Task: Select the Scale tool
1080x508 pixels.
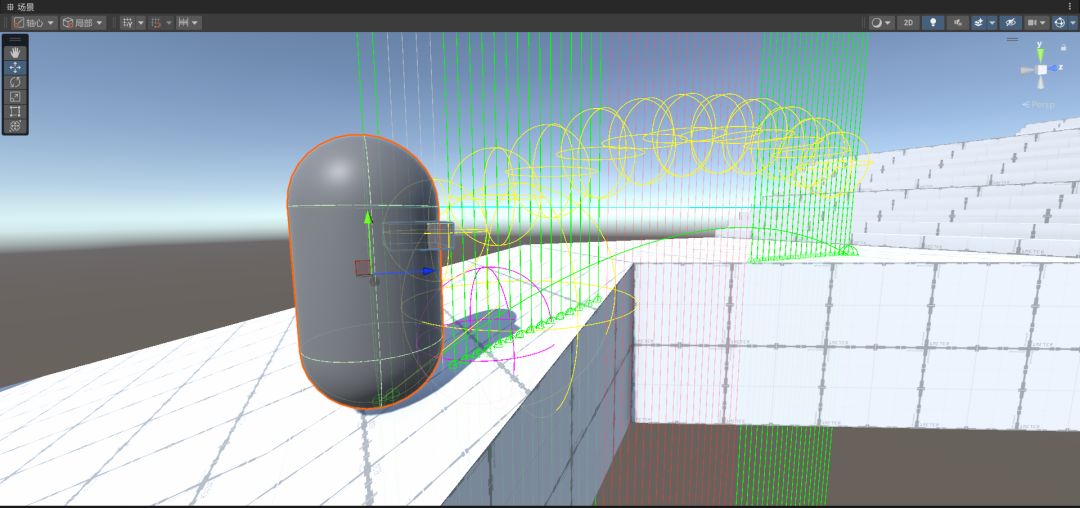Action: pos(15,96)
